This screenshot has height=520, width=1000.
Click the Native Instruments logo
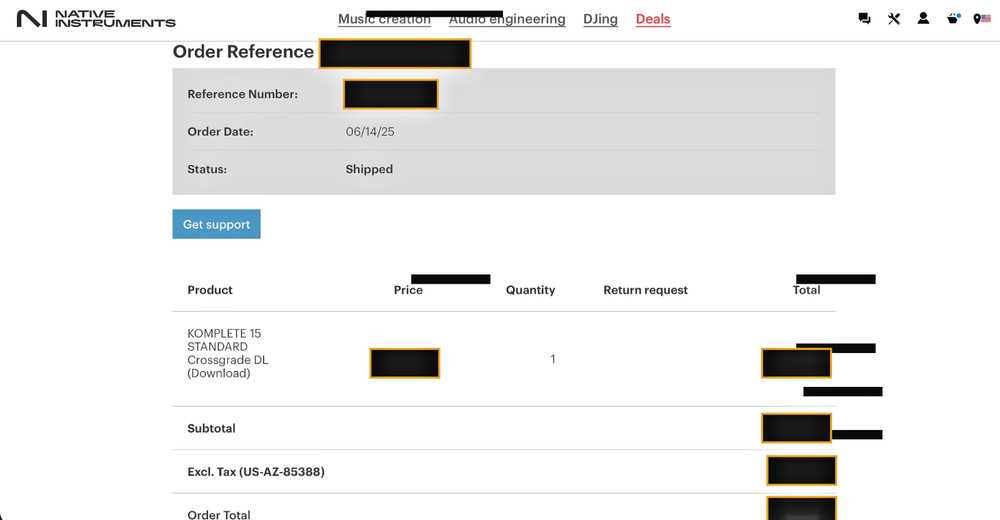click(96, 19)
